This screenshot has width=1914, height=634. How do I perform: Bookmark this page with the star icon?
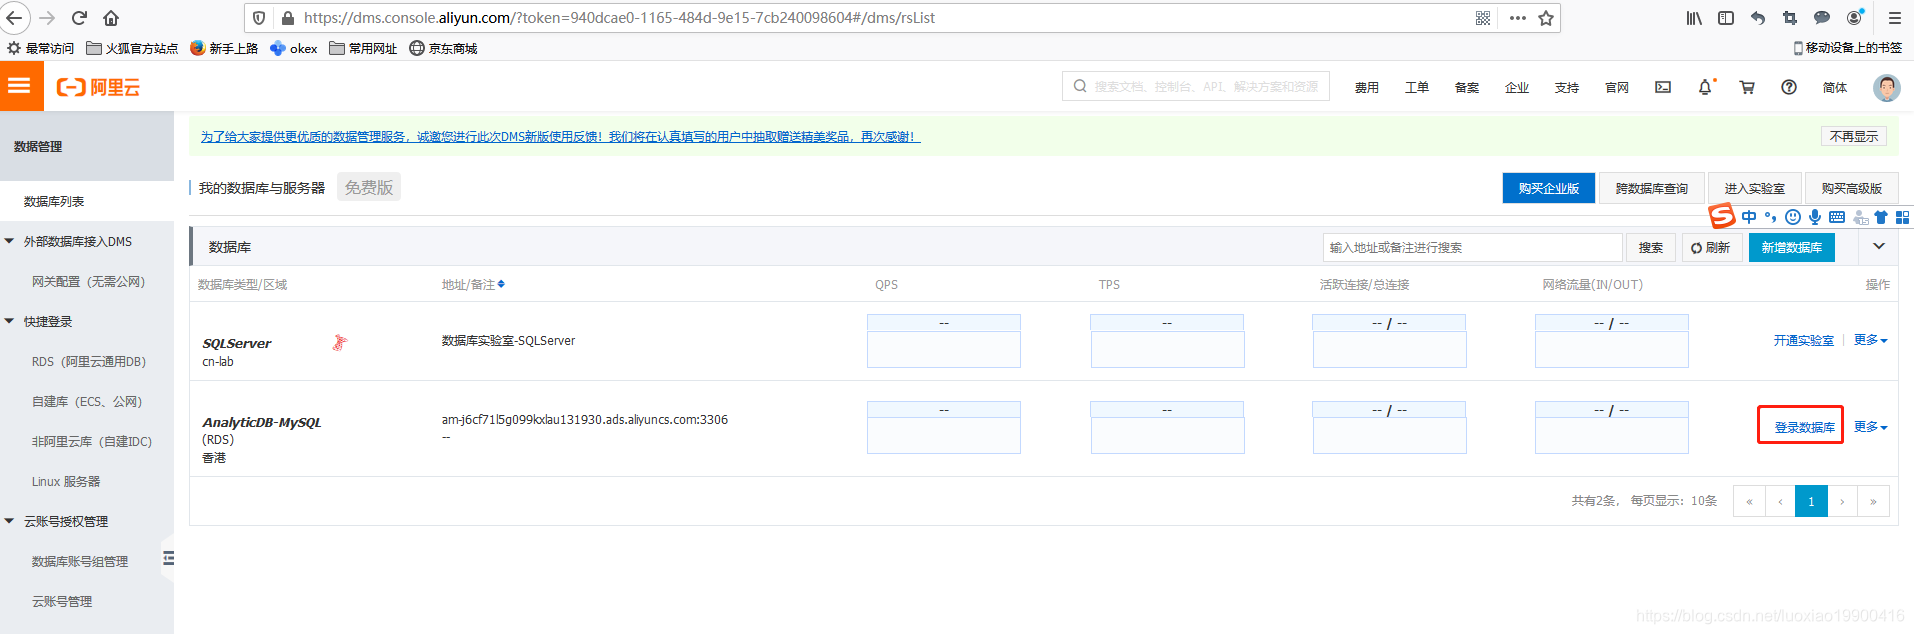point(1546,18)
